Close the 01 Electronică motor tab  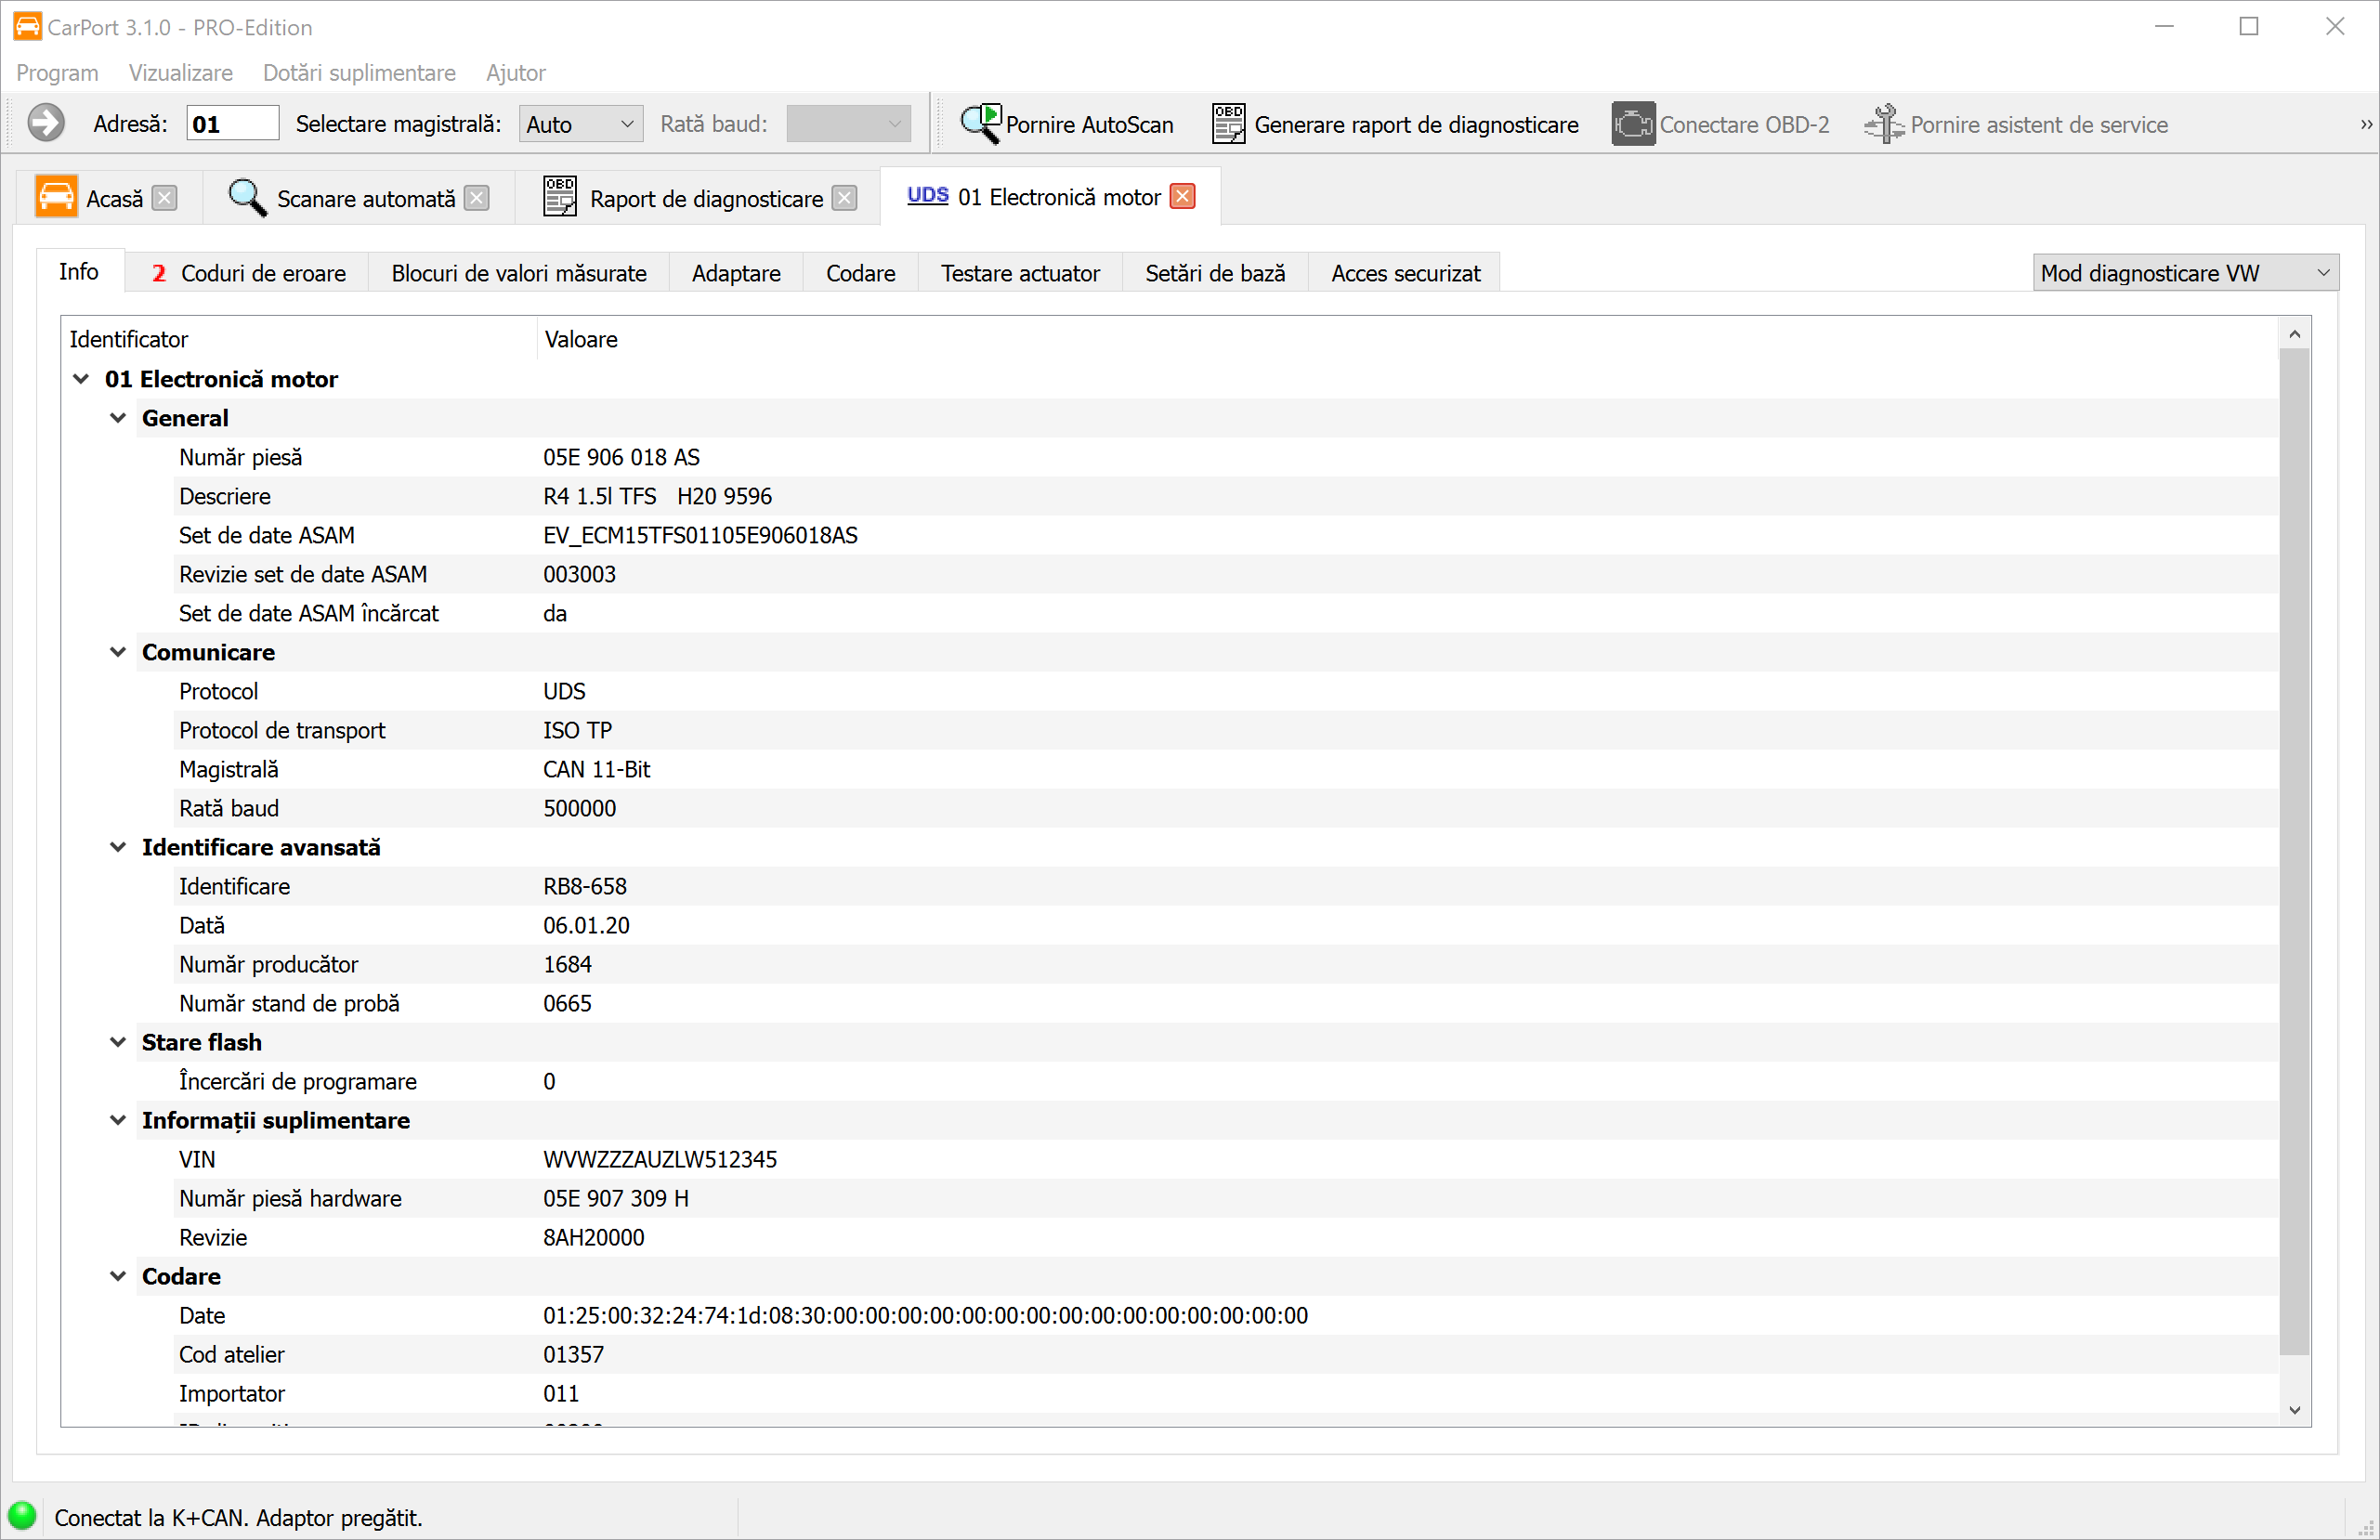click(1182, 196)
